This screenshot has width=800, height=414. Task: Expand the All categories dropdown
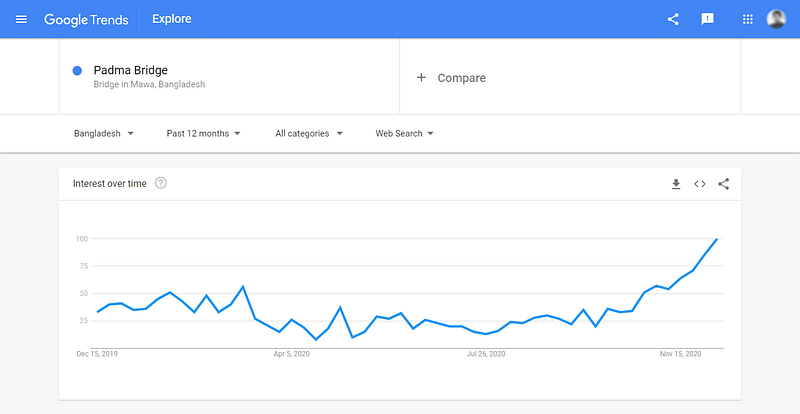309,133
